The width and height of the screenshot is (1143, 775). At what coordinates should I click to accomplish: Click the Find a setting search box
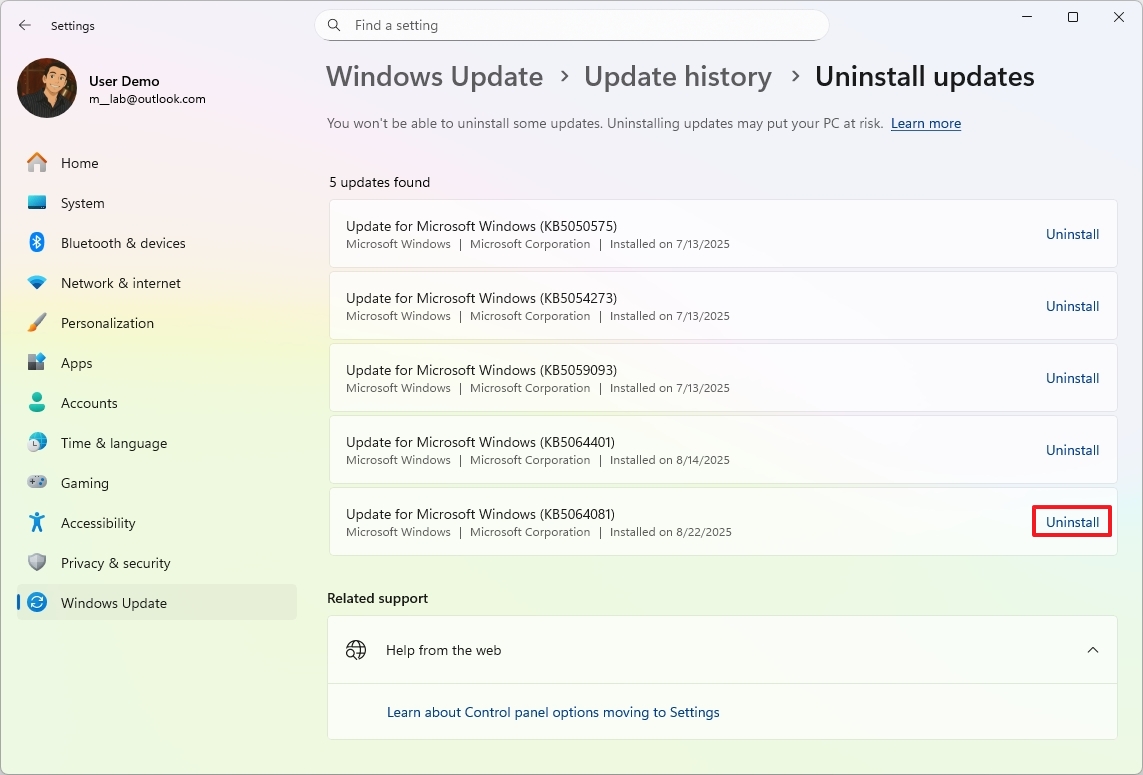click(x=571, y=25)
